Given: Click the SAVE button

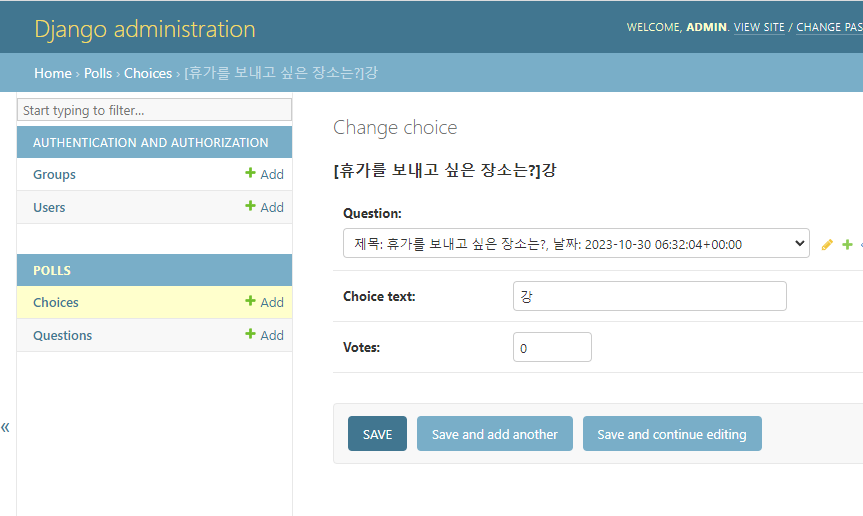Looking at the screenshot, I should [377, 434].
